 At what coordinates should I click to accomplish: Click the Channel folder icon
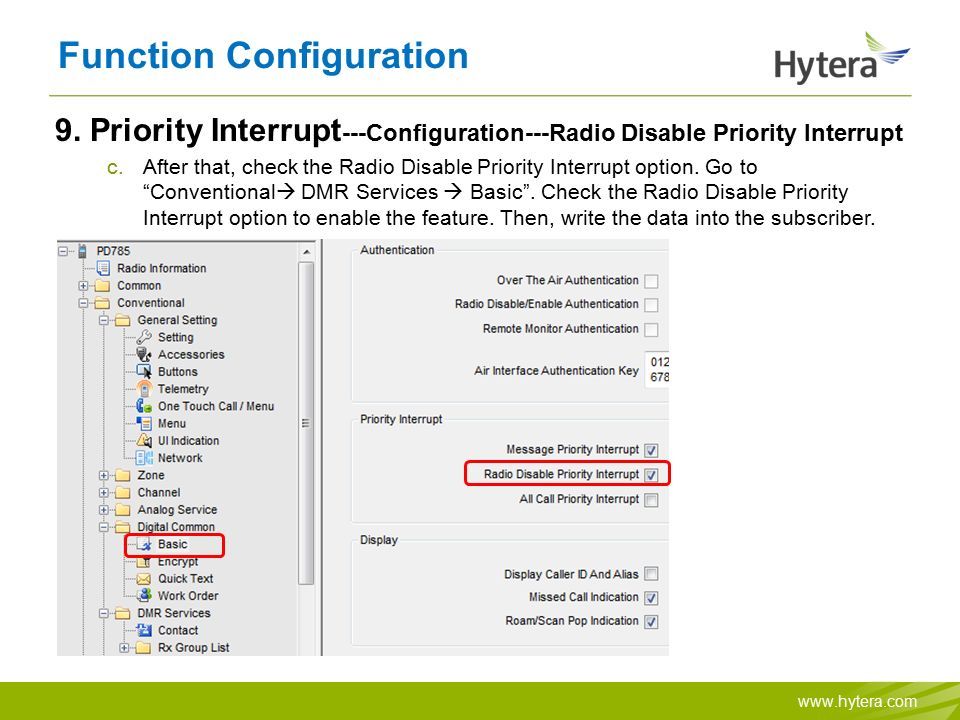pyautogui.click(x=123, y=492)
